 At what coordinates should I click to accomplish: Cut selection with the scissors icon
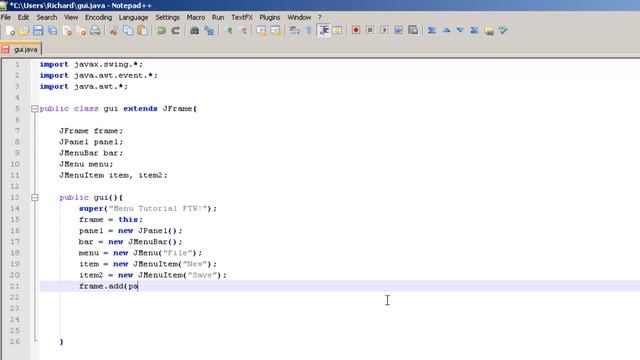pyautogui.click(x=113, y=31)
